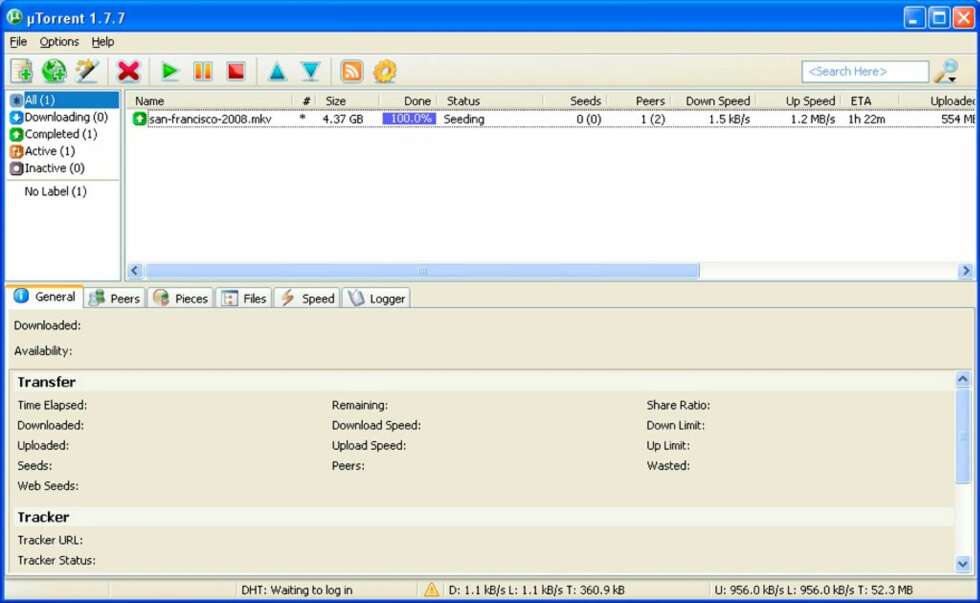Click the torrent list left scroll arrow
The width and height of the screenshot is (980, 603).
tap(135, 271)
